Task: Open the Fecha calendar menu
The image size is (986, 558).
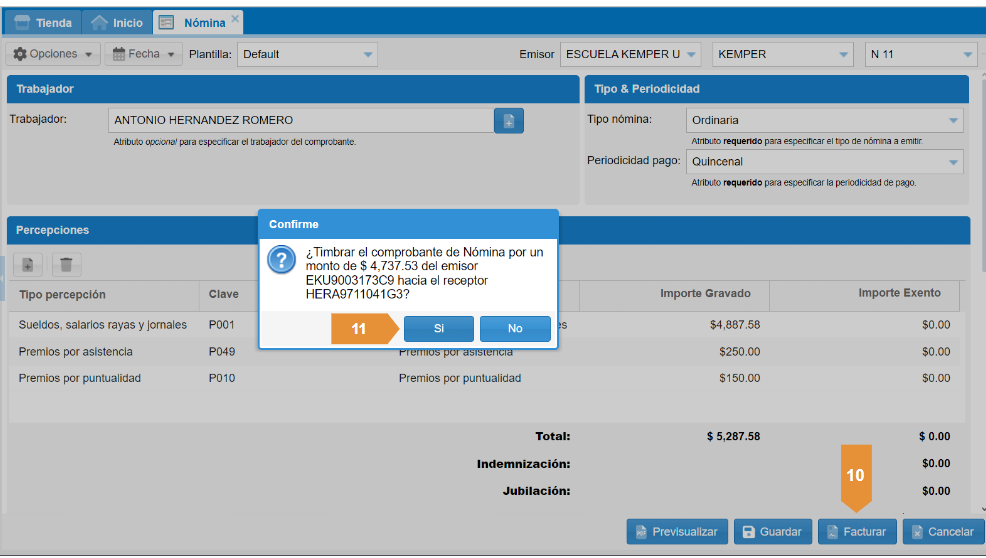Action: tap(143, 54)
